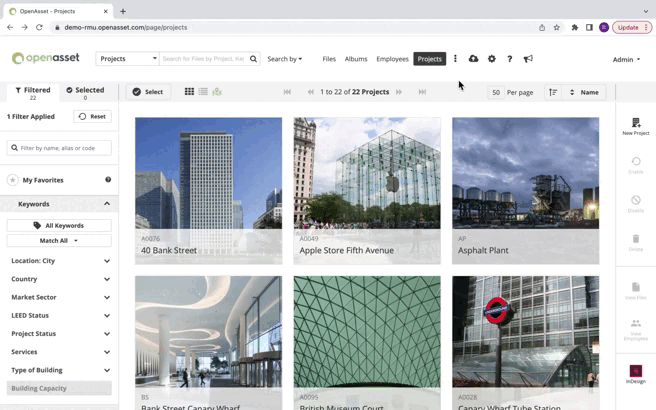This screenshot has width=656, height=410.
Task: Open the three-dot more menu in the navbar
Action: click(x=455, y=59)
